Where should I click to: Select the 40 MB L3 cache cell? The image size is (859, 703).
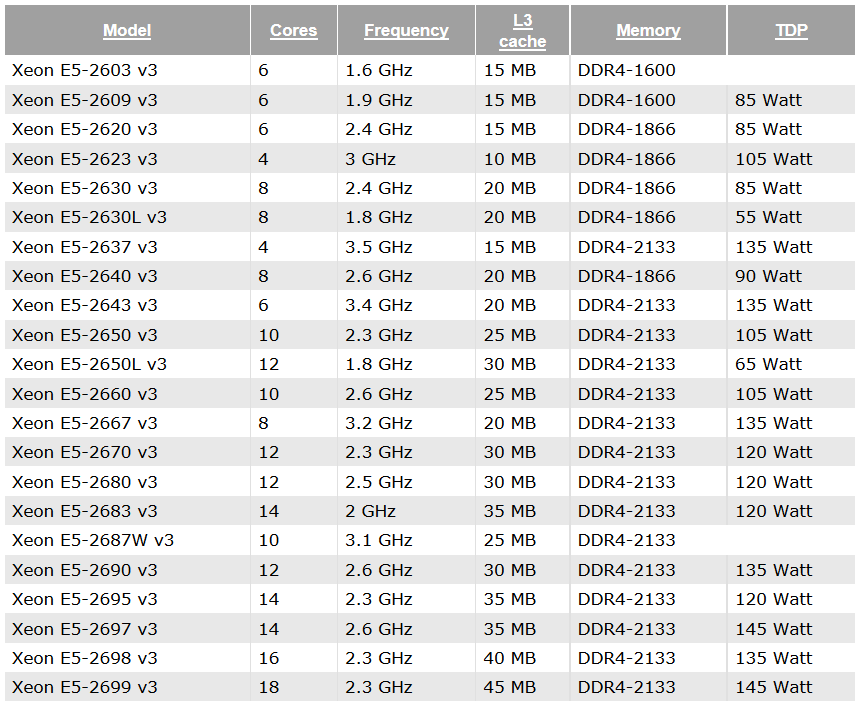pyautogui.click(x=509, y=658)
